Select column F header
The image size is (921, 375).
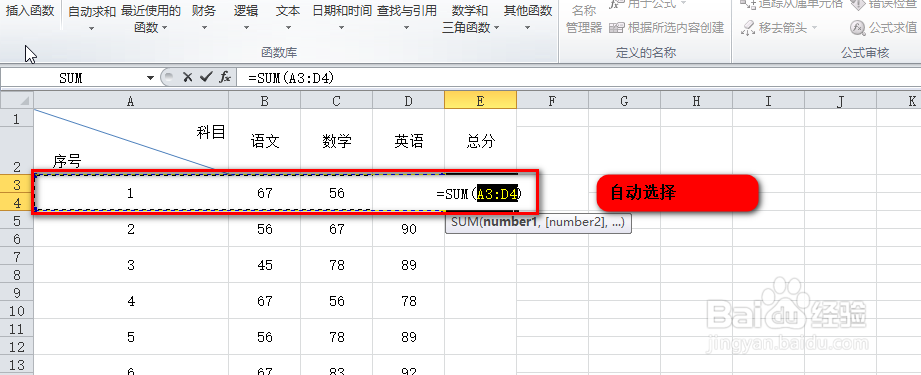[552, 101]
